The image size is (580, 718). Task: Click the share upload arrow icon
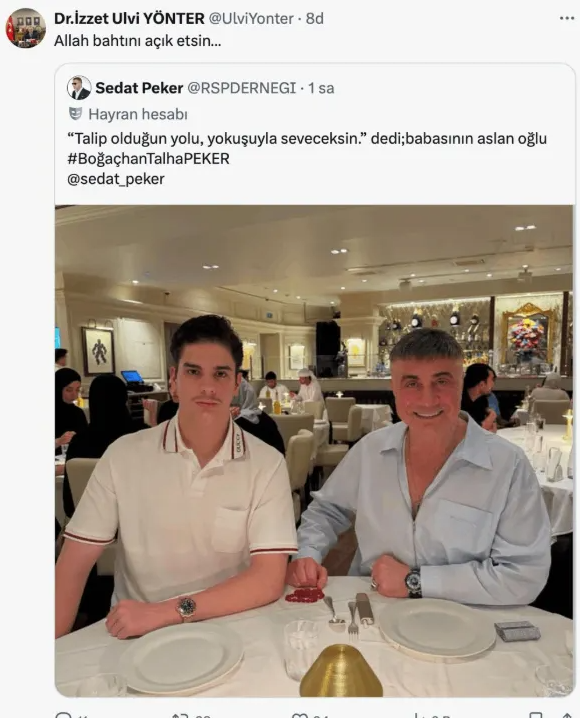coord(567,715)
